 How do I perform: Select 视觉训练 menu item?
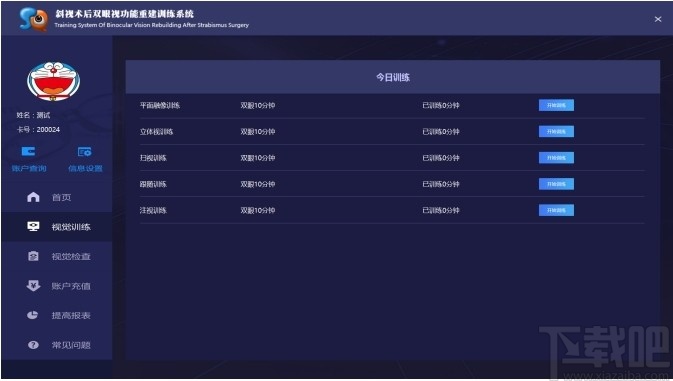pyautogui.click(x=57, y=227)
